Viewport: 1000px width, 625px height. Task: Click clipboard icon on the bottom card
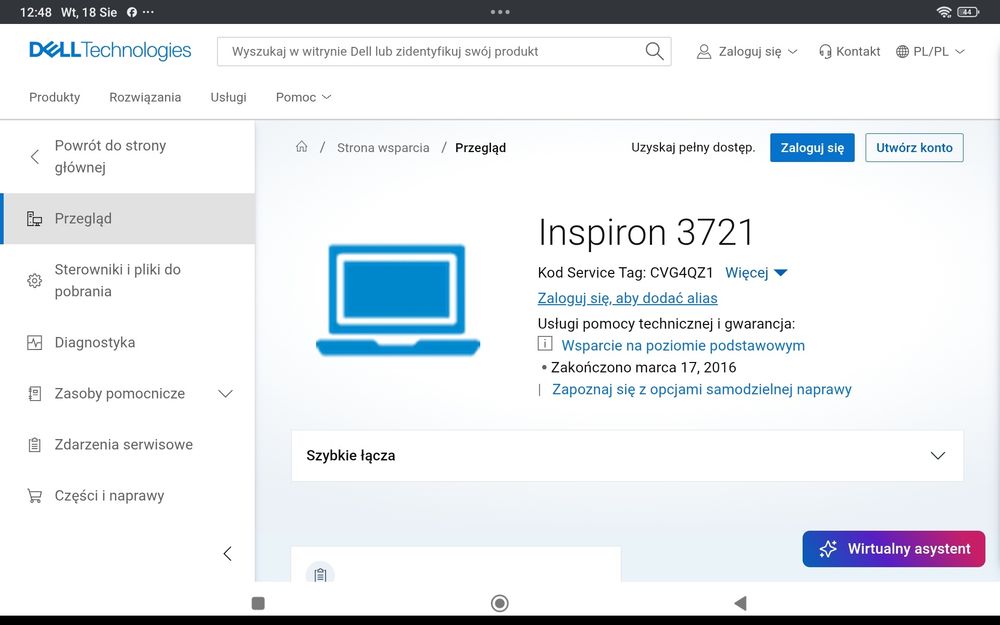320,574
